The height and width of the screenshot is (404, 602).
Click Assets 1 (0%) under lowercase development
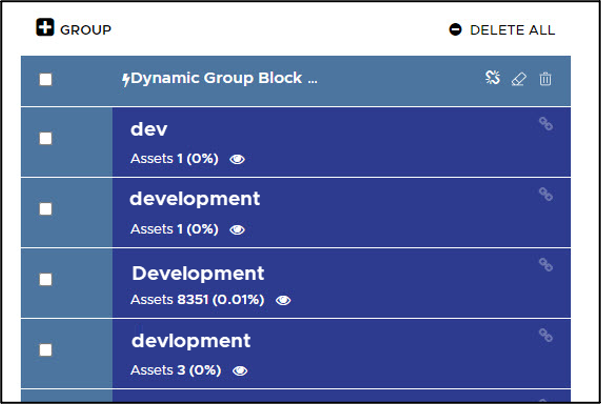coord(175,229)
